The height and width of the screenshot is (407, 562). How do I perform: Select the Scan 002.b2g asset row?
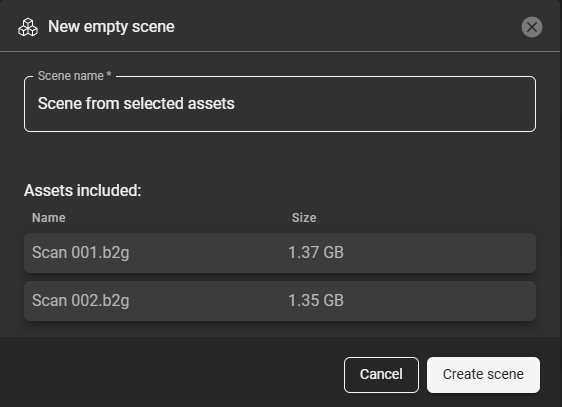tap(280, 301)
